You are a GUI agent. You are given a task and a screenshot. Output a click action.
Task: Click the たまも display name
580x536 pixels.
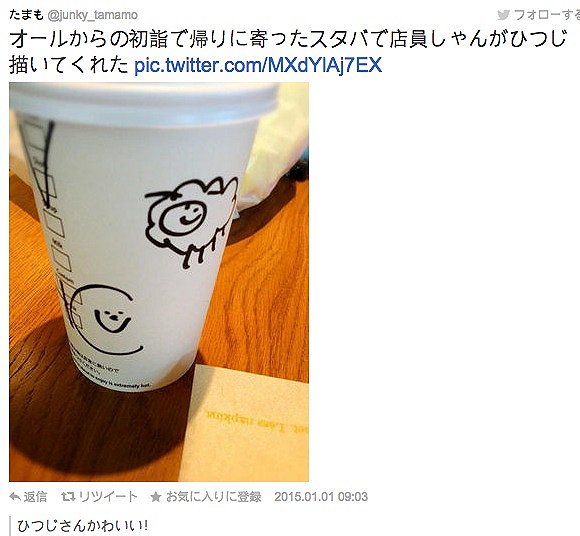coord(26,14)
